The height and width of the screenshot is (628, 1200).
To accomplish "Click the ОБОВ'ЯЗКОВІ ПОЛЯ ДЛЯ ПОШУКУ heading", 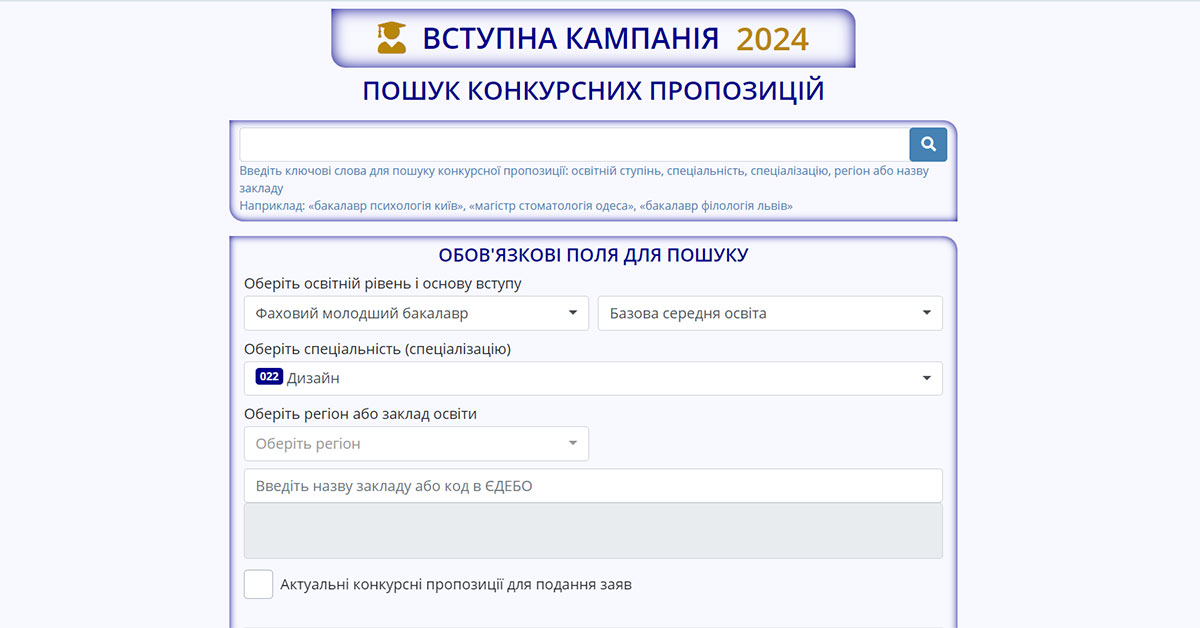I will 593,255.
